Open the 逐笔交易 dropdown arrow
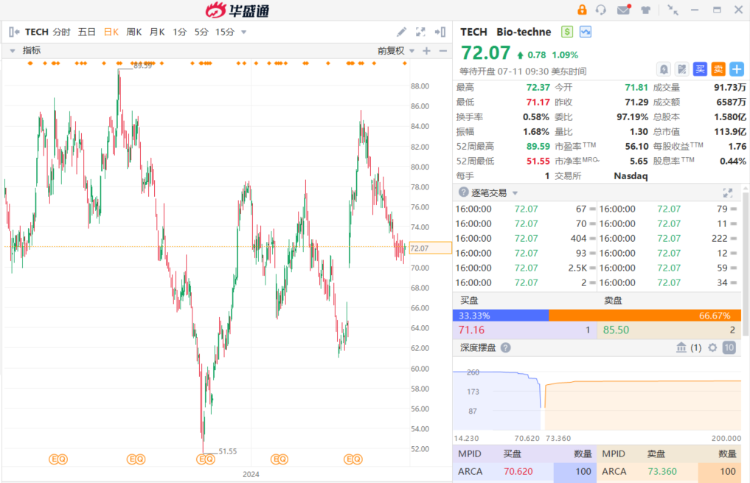750x483 pixels. pos(515,193)
